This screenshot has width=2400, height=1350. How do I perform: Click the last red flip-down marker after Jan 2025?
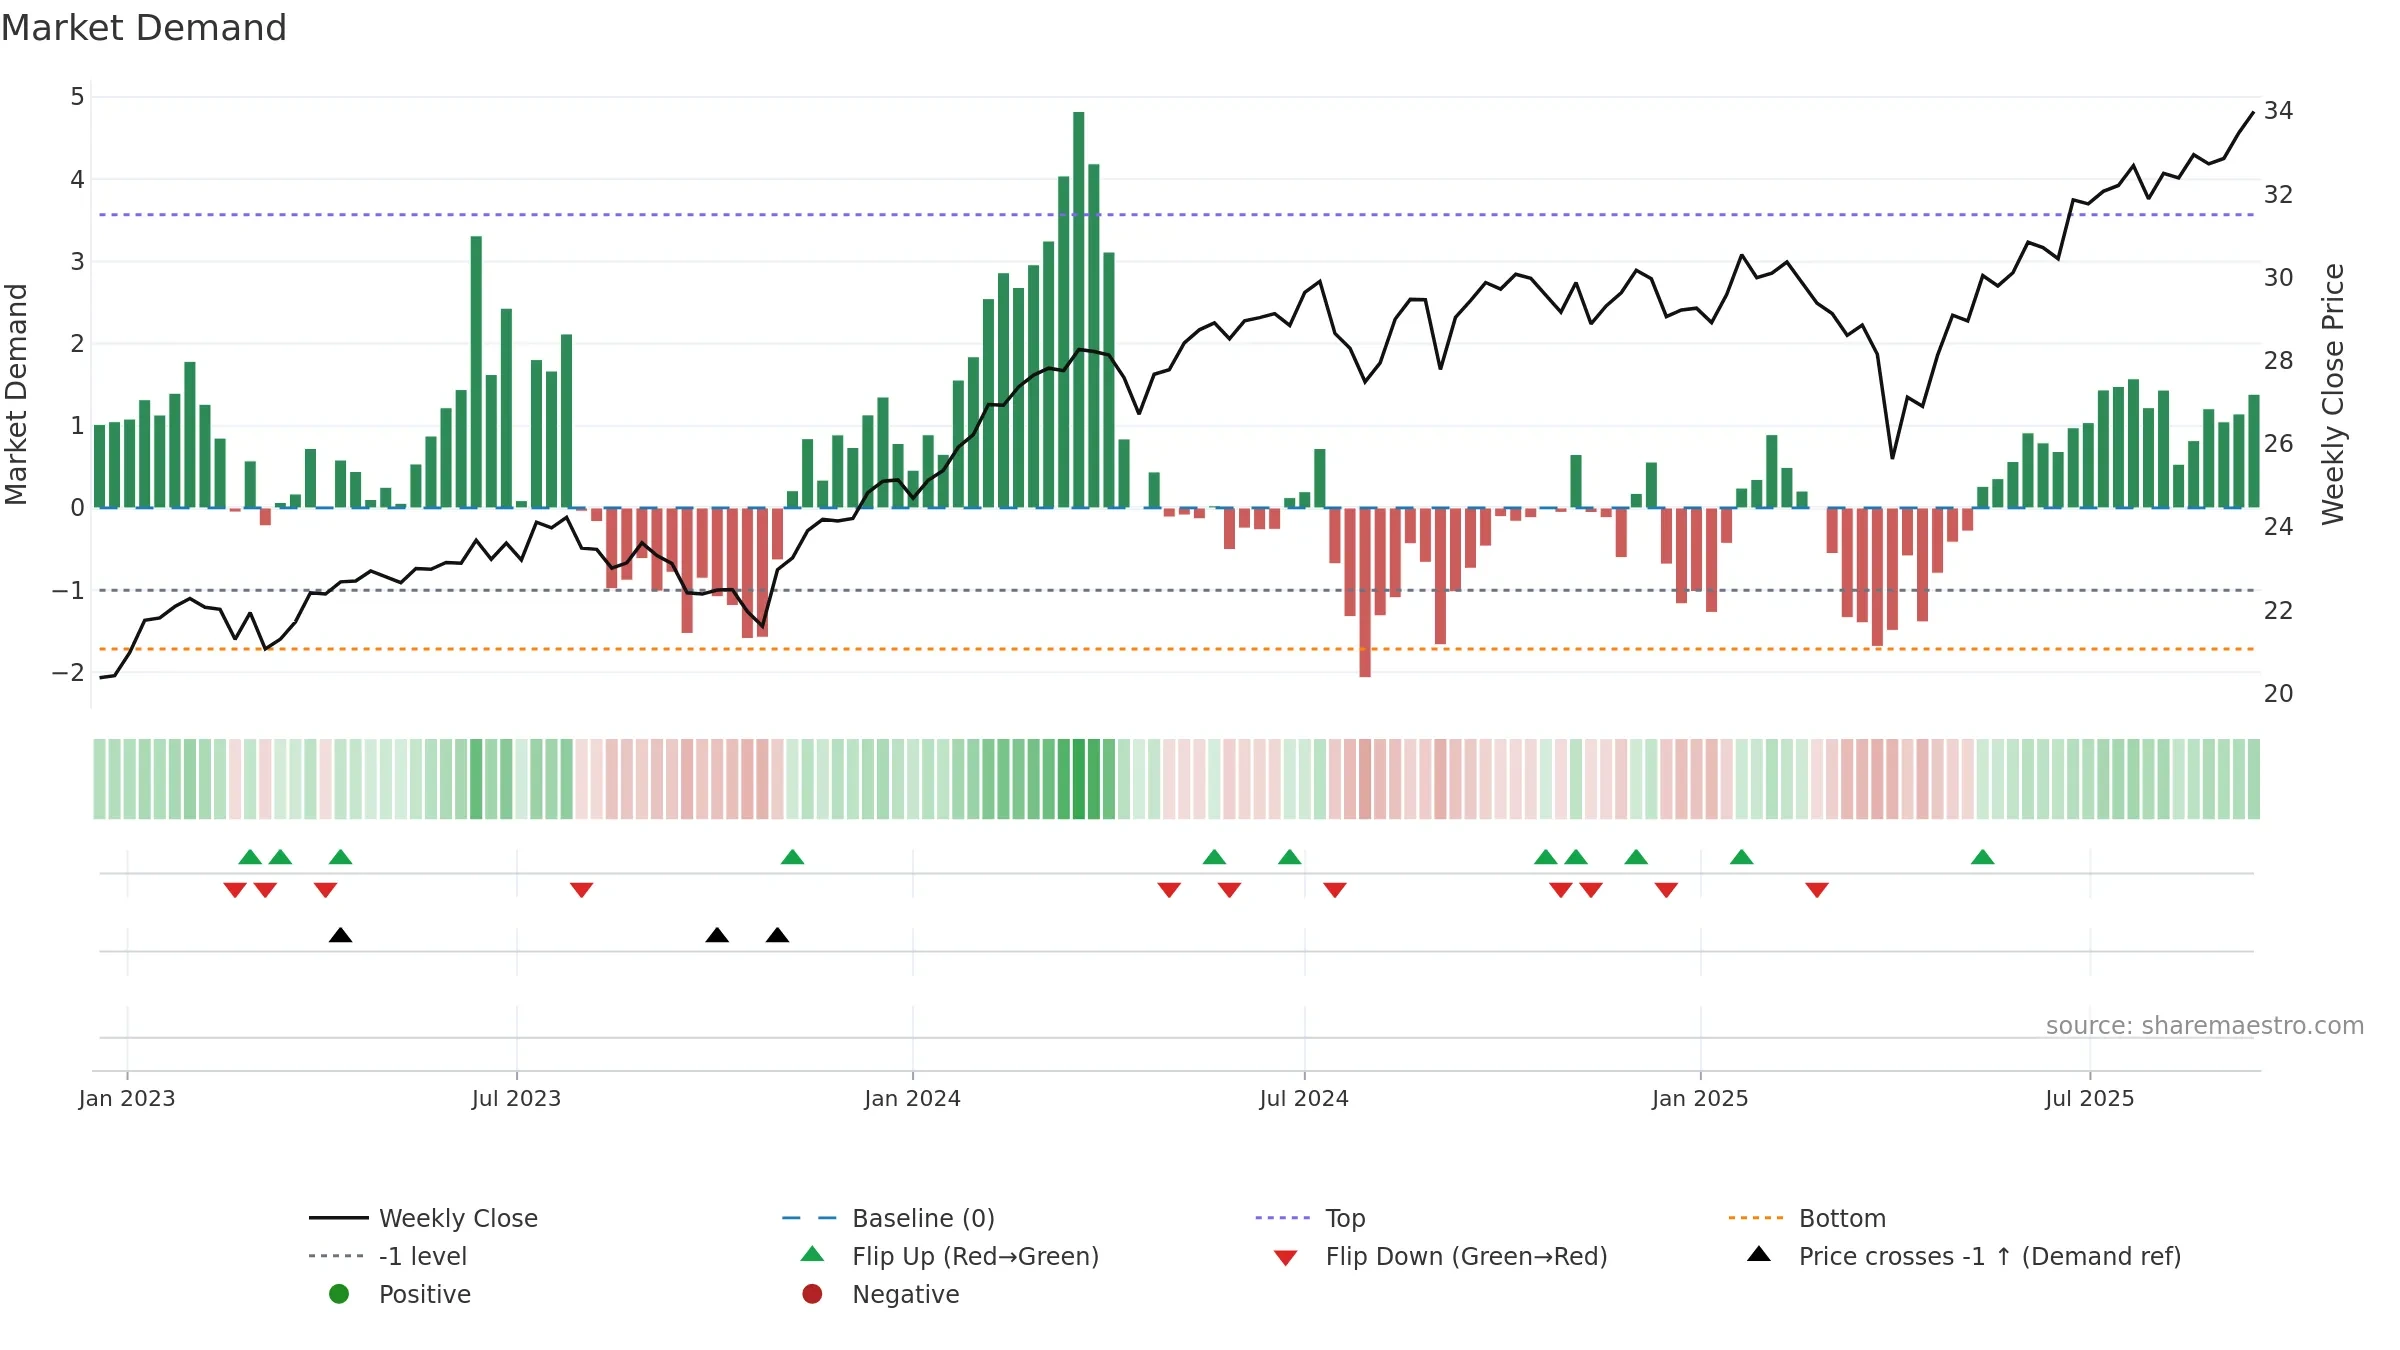[x=1817, y=890]
